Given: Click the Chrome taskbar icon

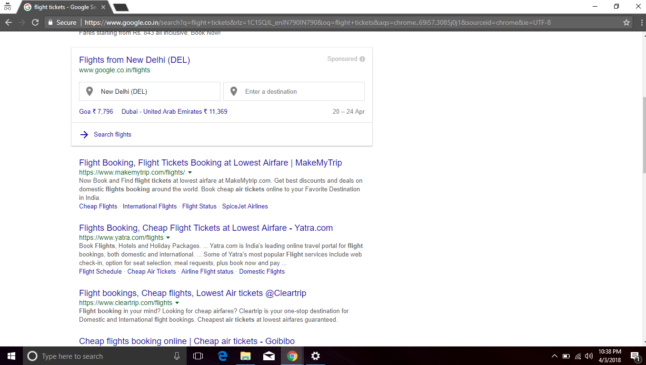Looking at the screenshot, I should [292, 356].
